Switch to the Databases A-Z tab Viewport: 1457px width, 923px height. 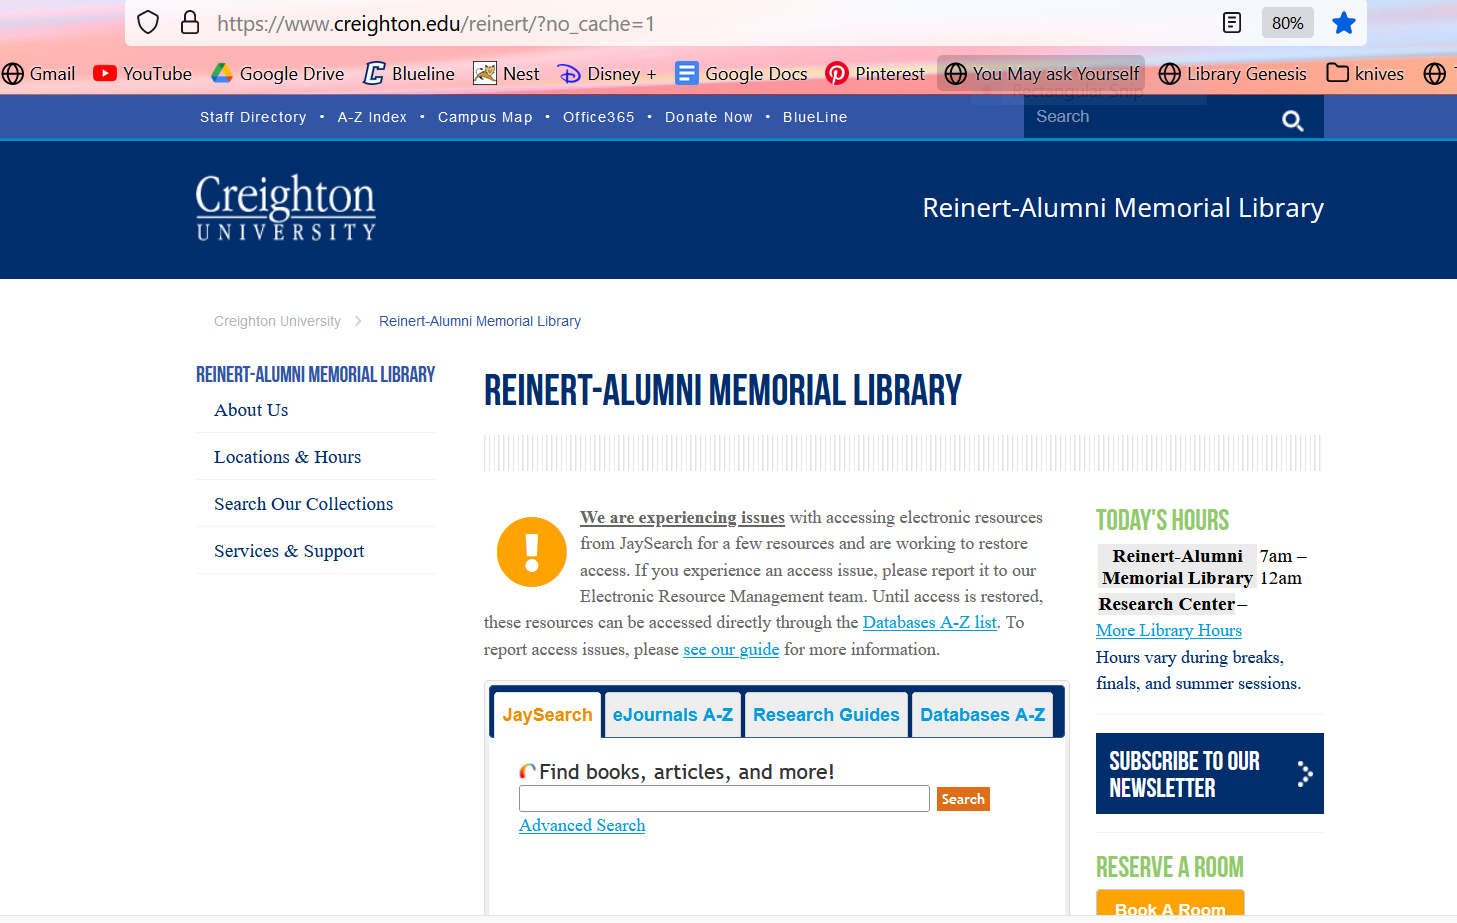pyautogui.click(x=983, y=715)
